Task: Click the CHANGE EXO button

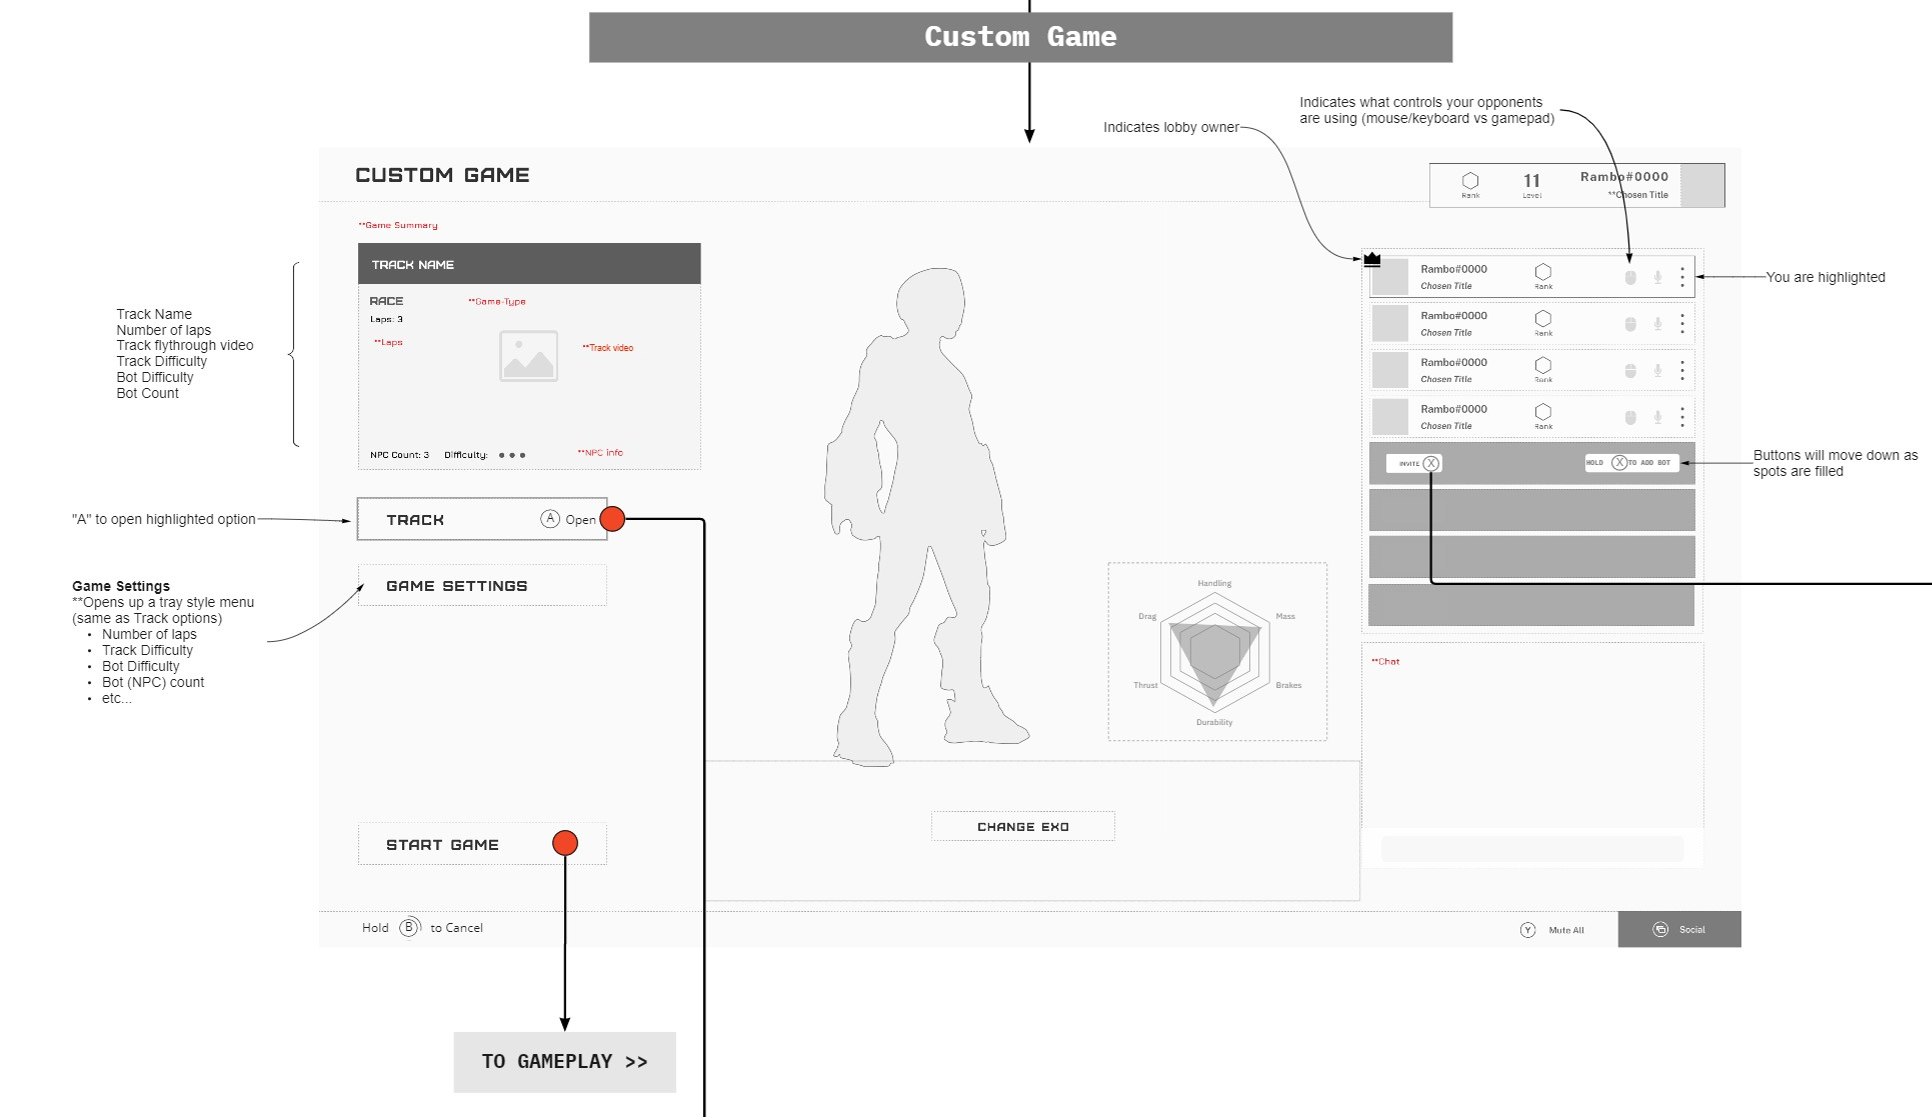Action: [1022, 827]
